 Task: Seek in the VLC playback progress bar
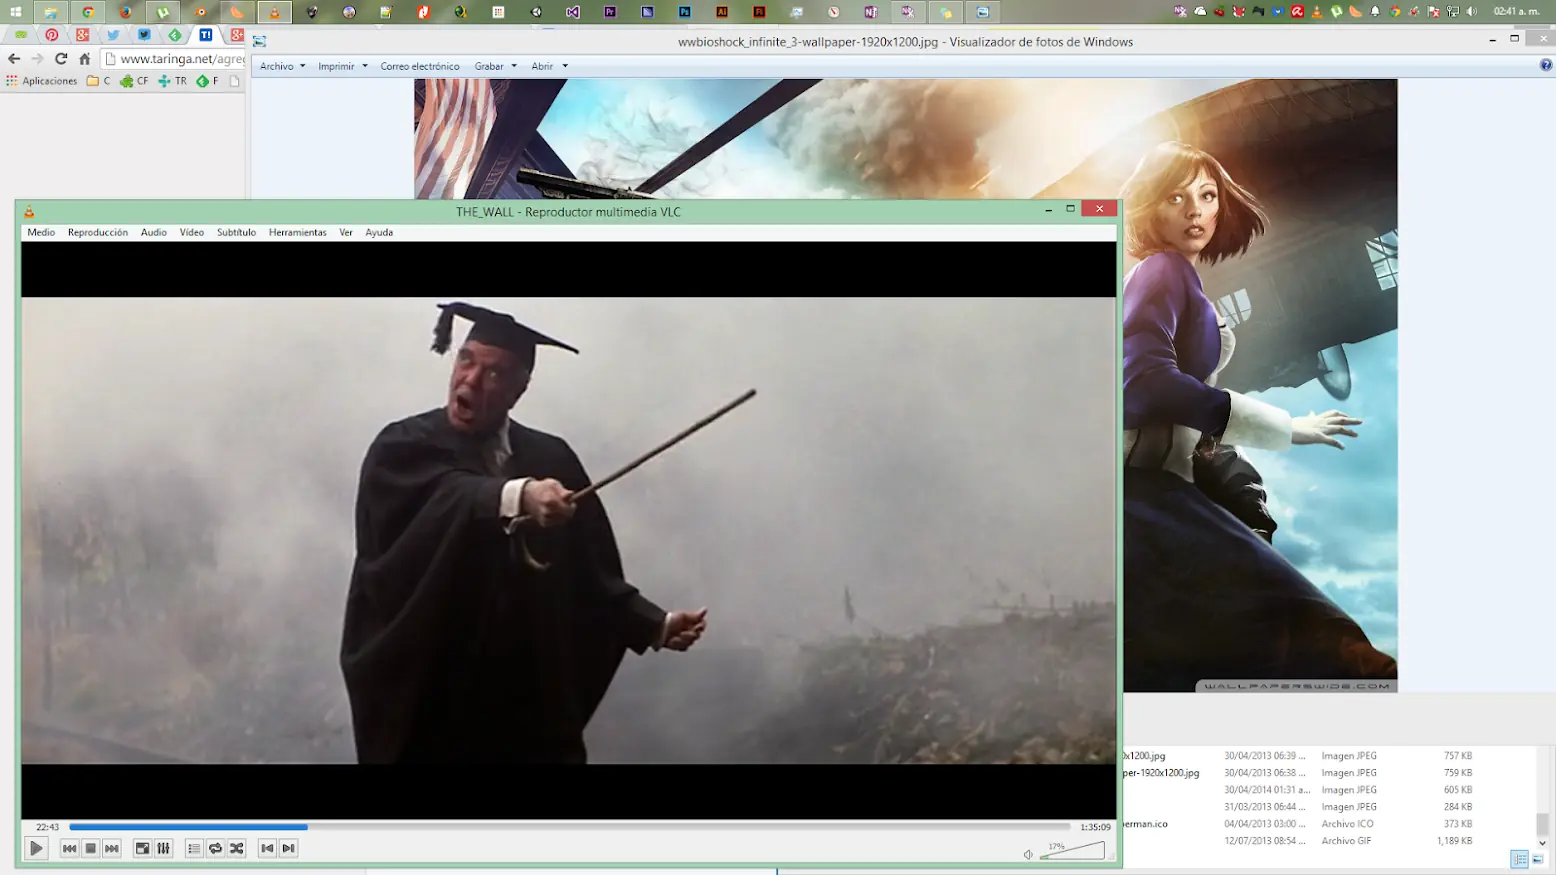[x=569, y=827]
